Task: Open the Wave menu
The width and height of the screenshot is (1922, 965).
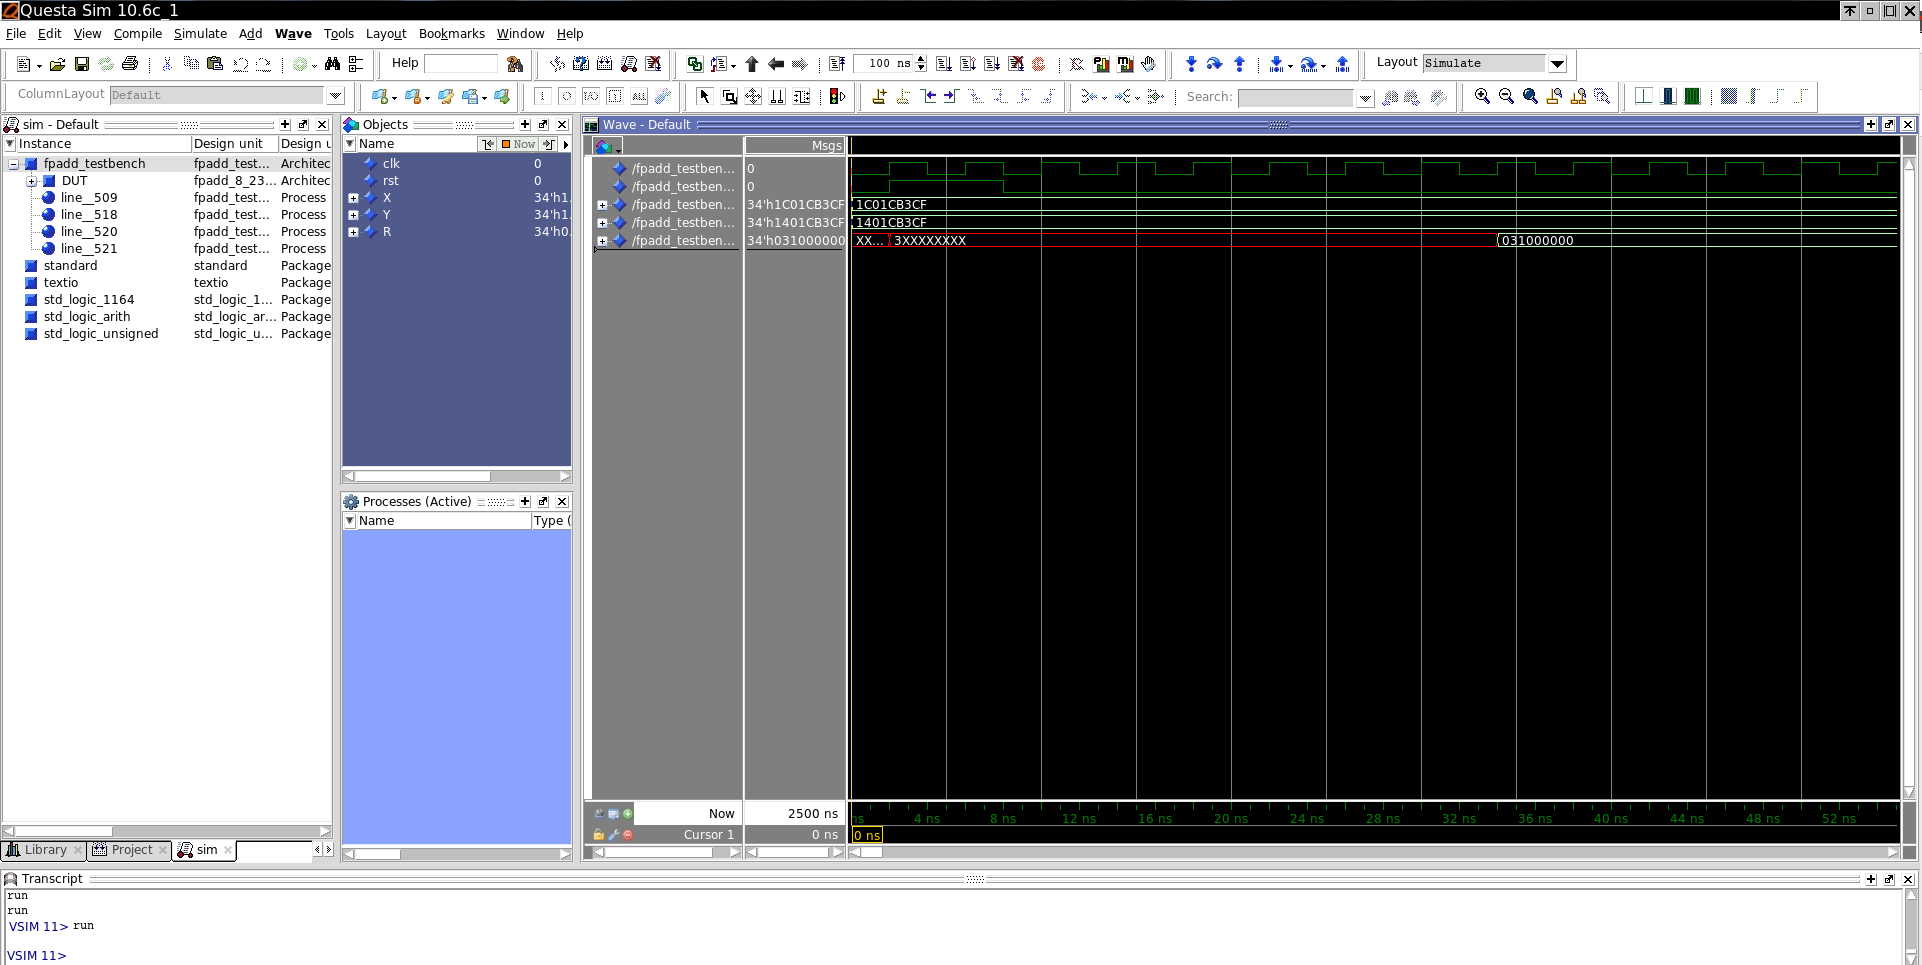Action: (x=292, y=33)
